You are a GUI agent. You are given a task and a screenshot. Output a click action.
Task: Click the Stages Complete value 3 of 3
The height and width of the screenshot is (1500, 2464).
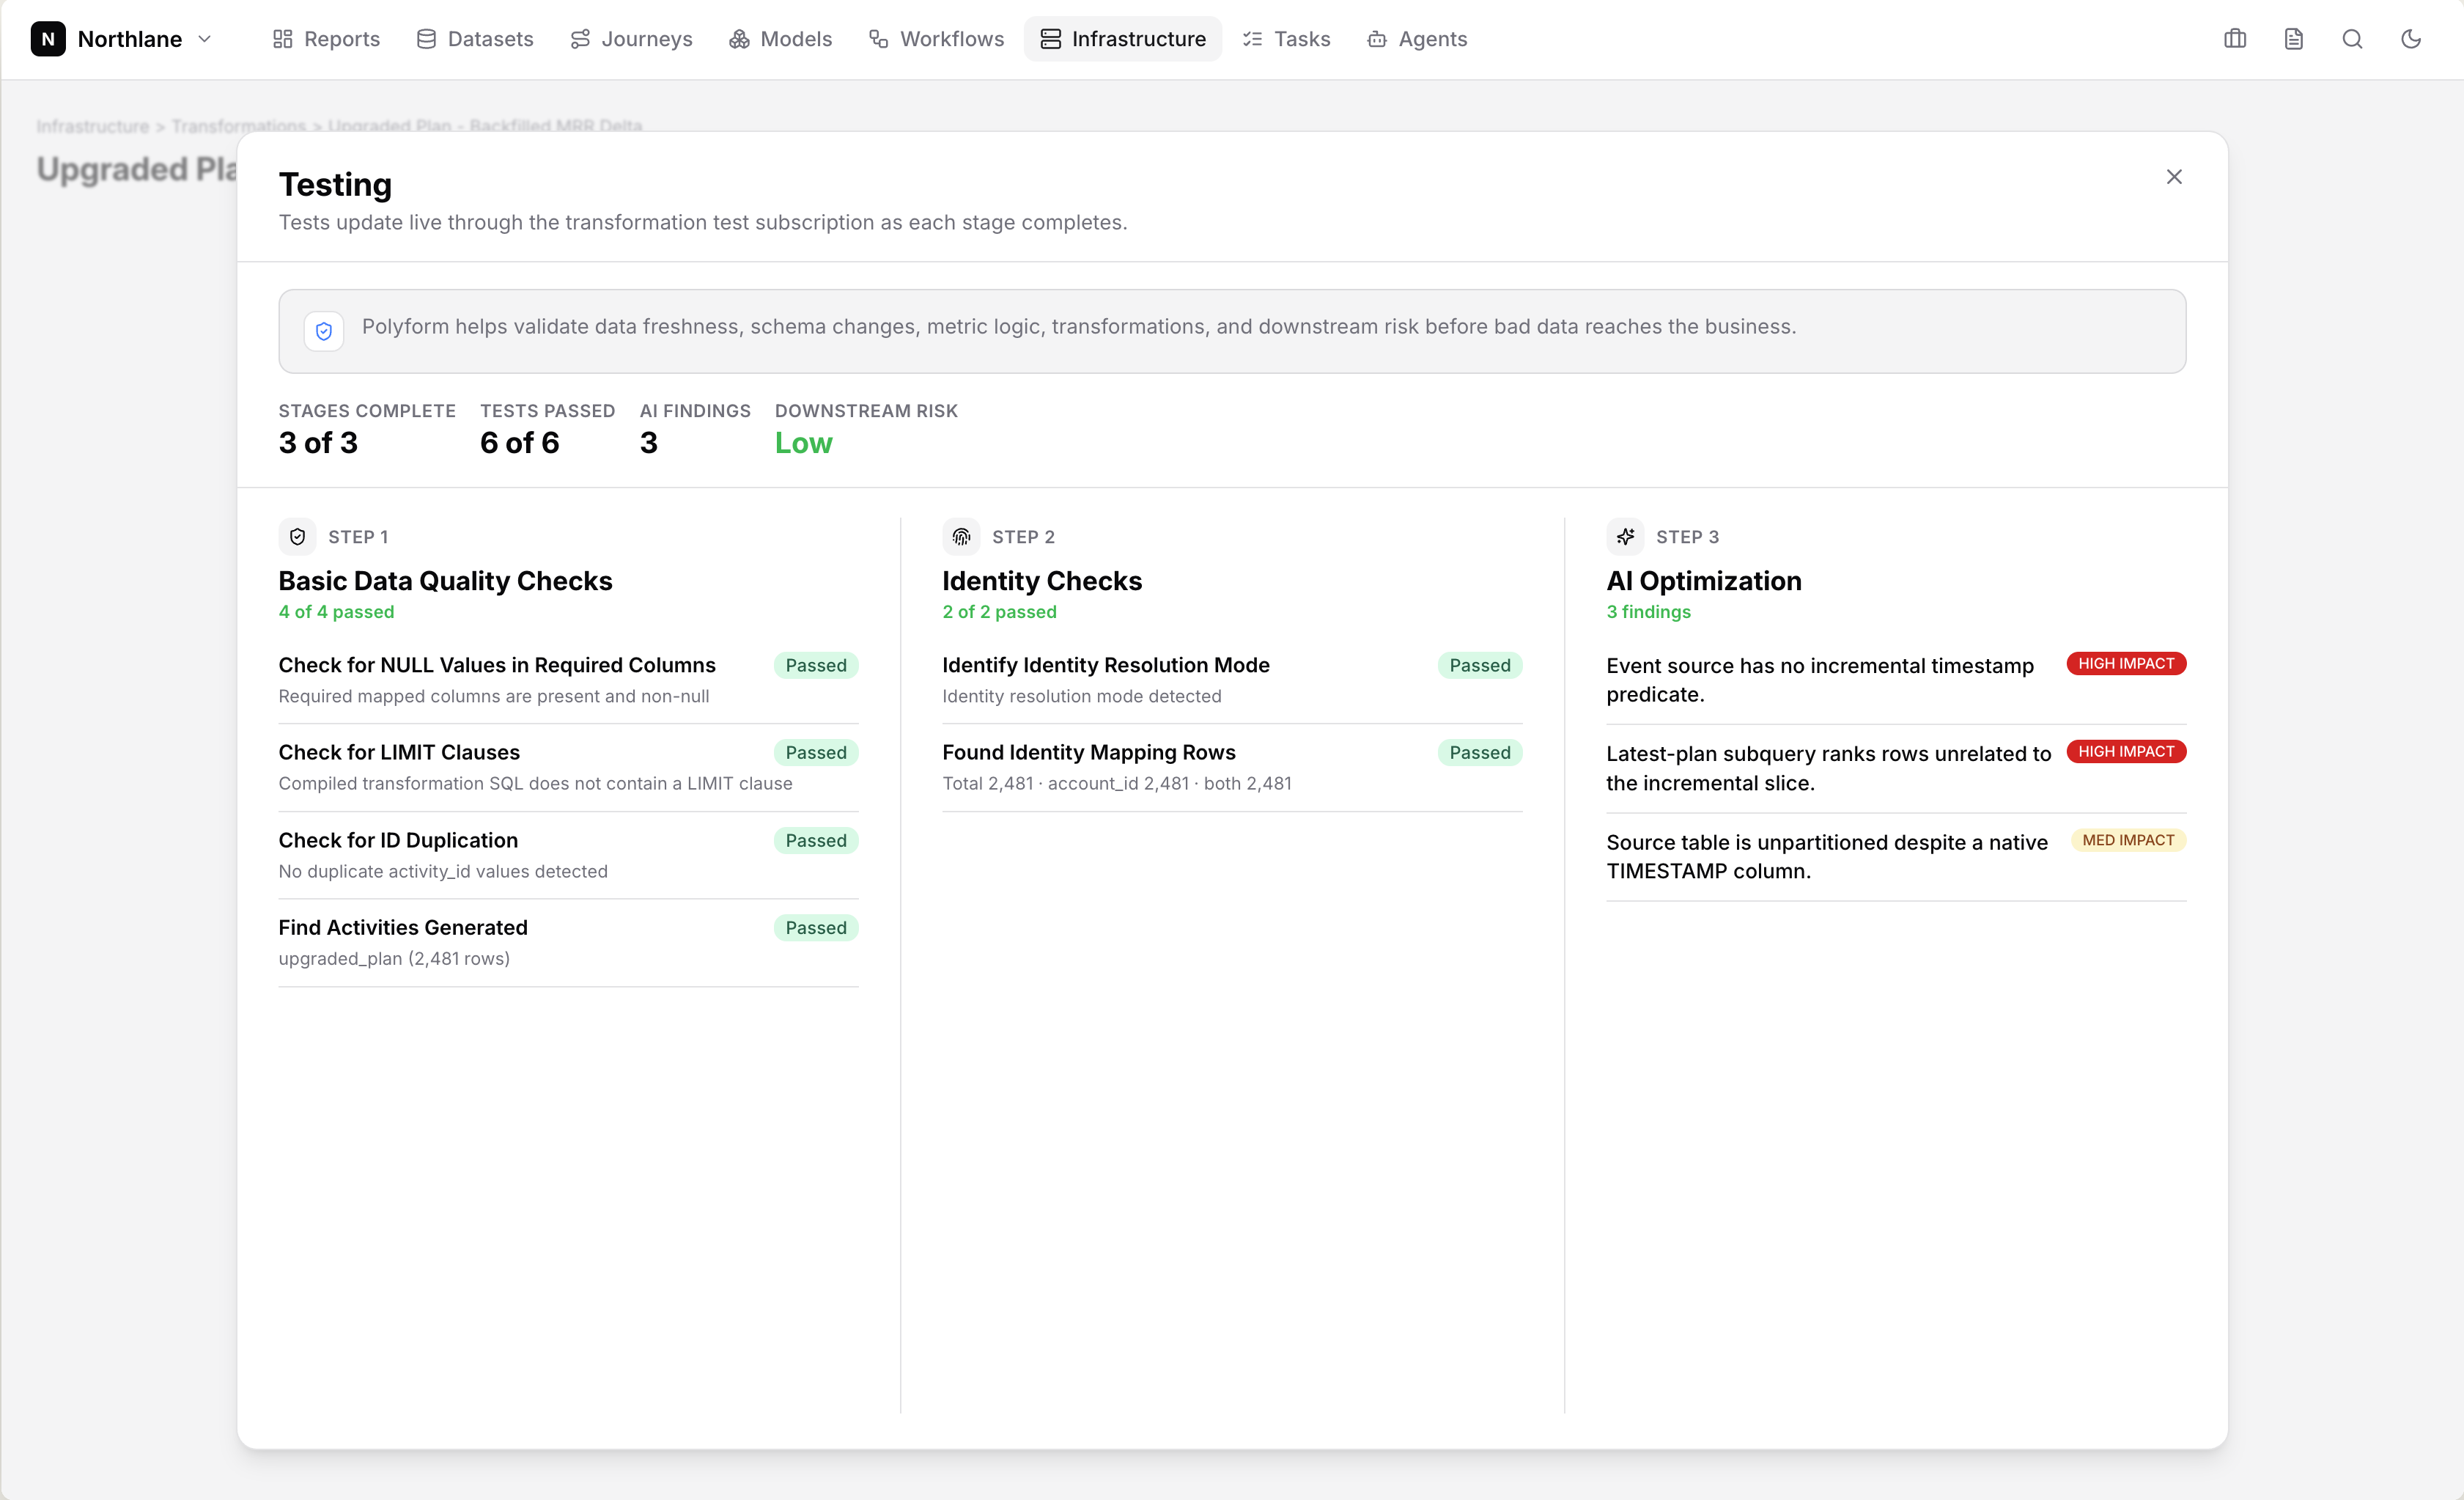tap(318, 443)
